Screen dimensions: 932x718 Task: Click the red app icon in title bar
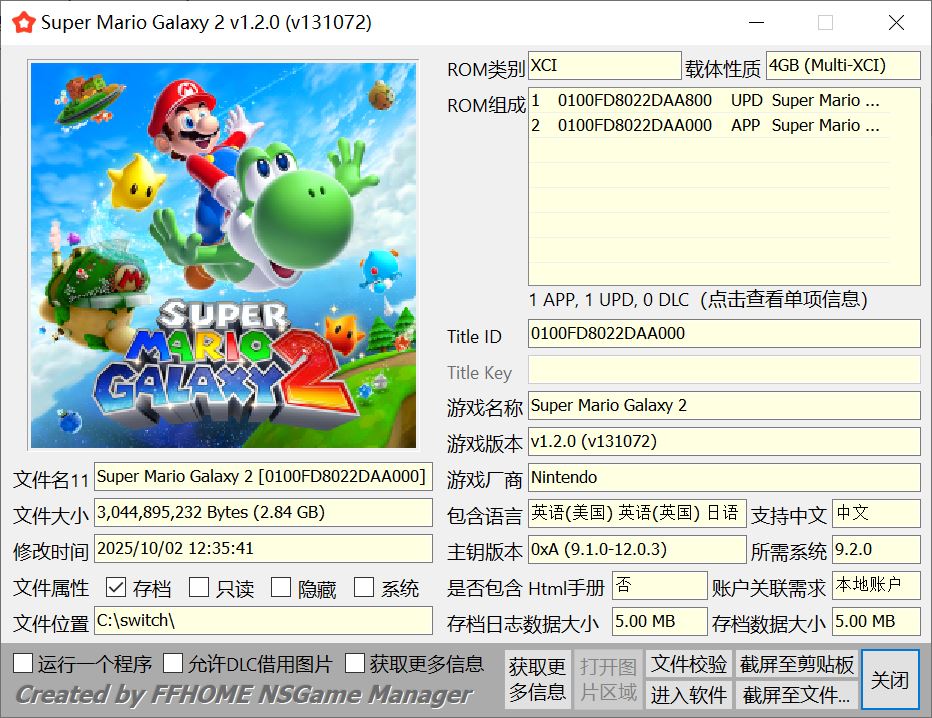(24, 23)
